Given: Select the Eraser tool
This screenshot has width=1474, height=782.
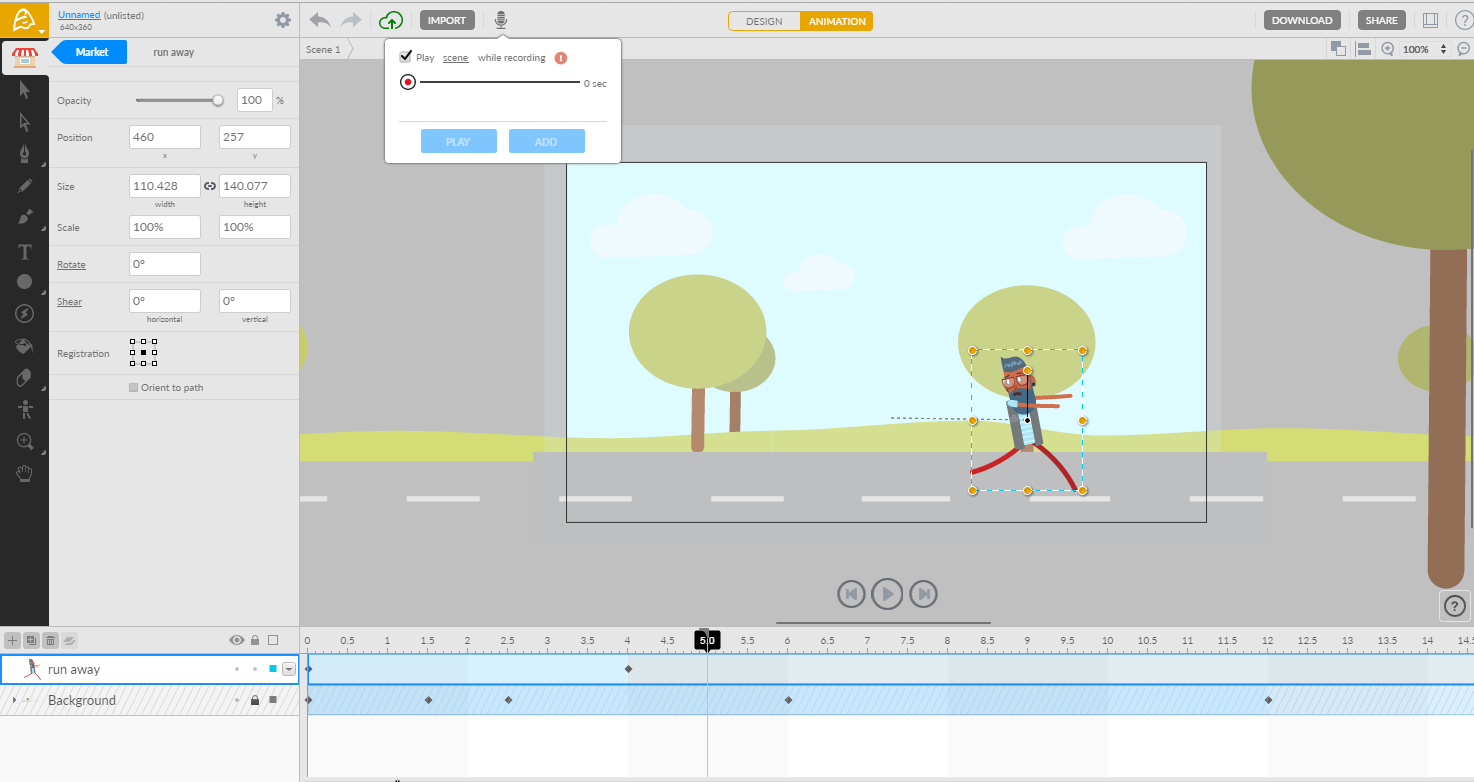Looking at the screenshot, I should tap(25, 378).
